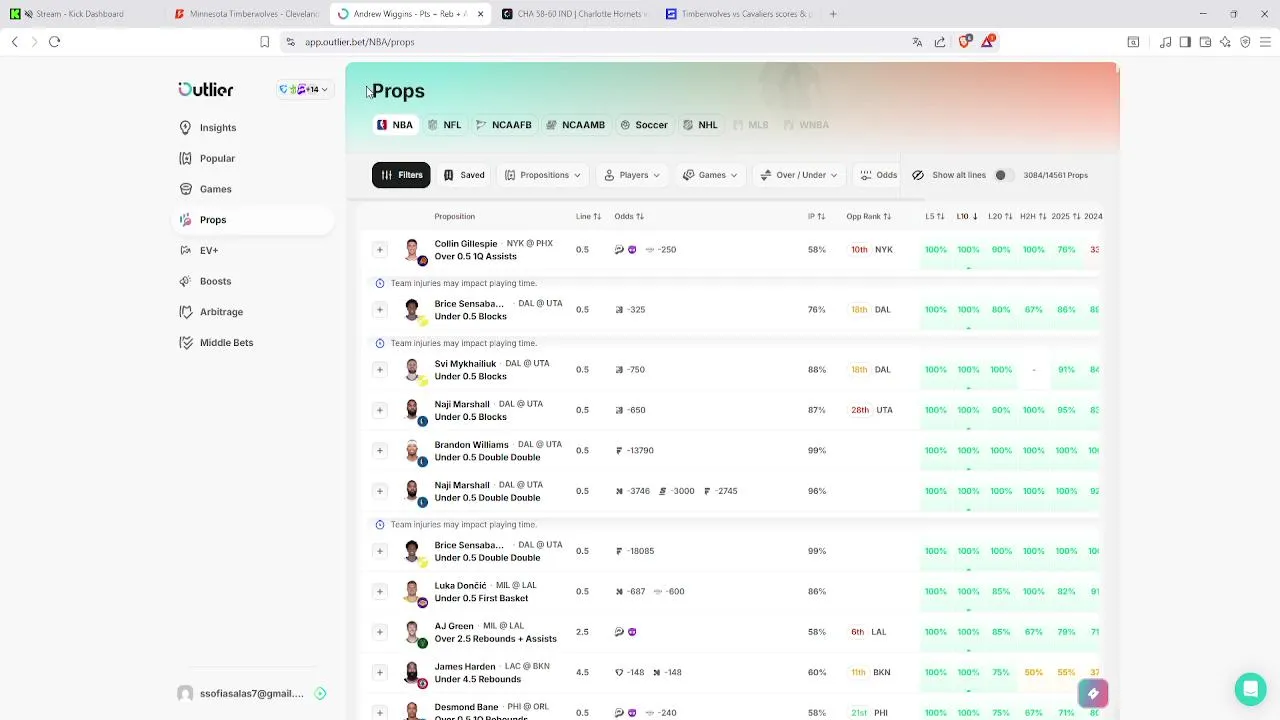This screenshot has width=1280, height=720.
Task: Click the -13790 odds for Brandon Williams
Action: (640, 451)
